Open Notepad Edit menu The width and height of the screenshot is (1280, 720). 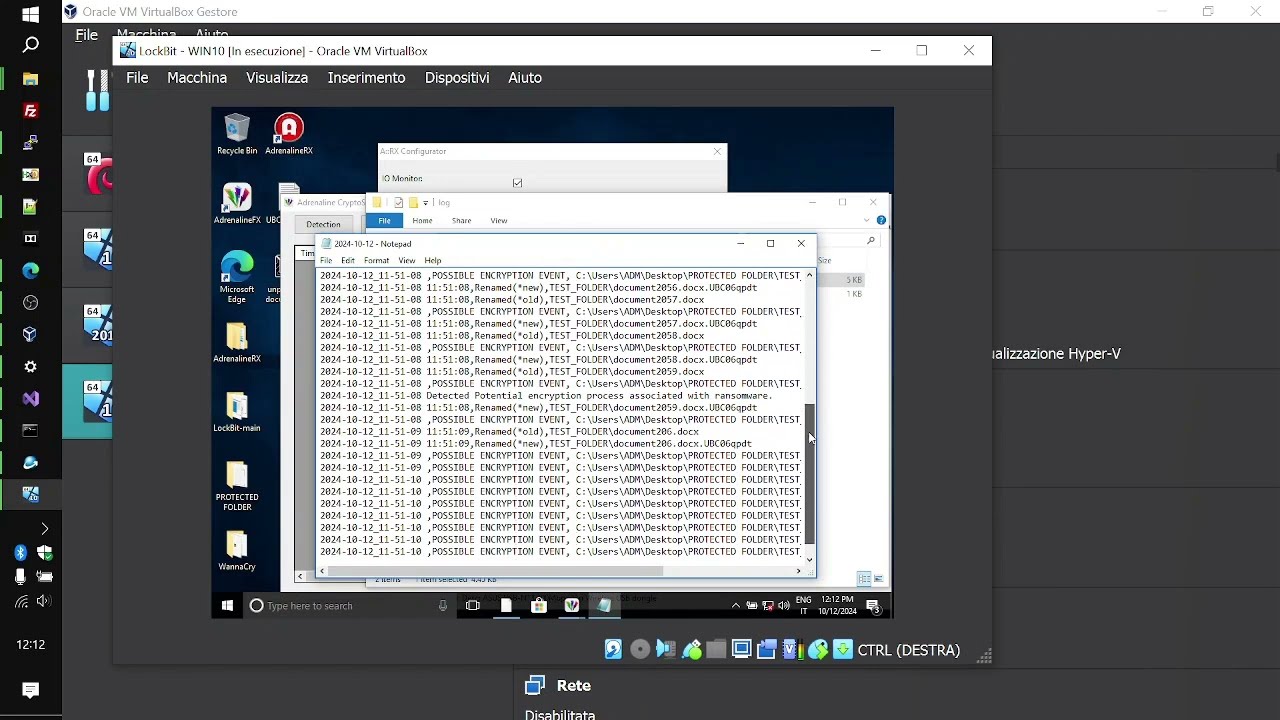(x=348, y=260)
